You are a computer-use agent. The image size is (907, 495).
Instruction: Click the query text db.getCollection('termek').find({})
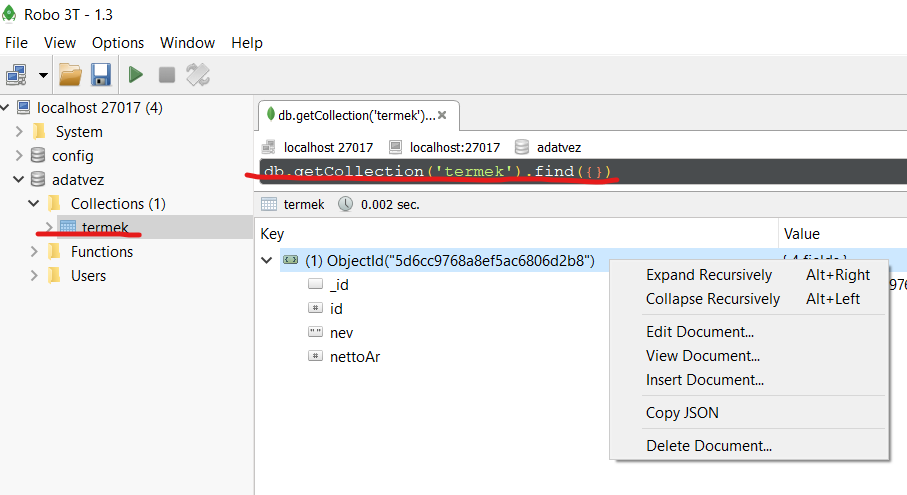(x=437, y=171)
